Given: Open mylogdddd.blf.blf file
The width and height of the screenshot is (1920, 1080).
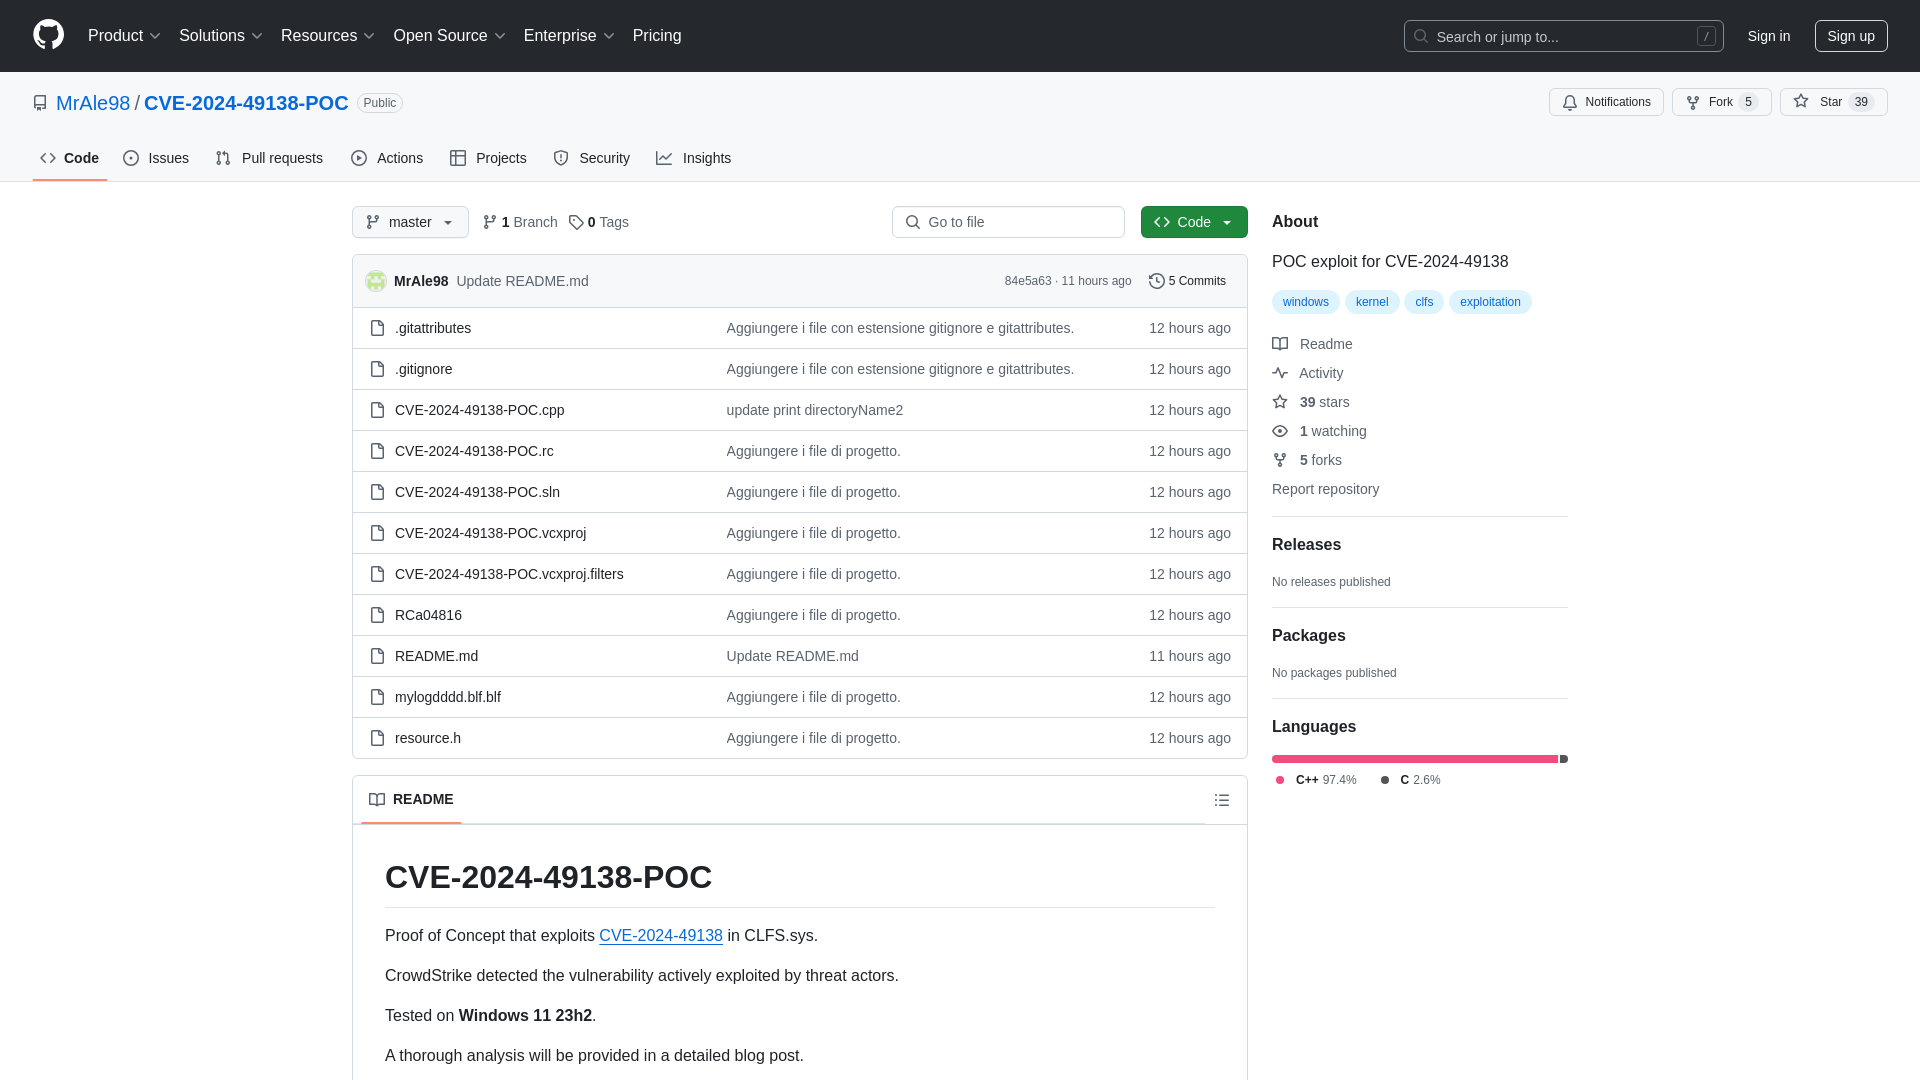Looking at the screenshot, I should [447, 697].
